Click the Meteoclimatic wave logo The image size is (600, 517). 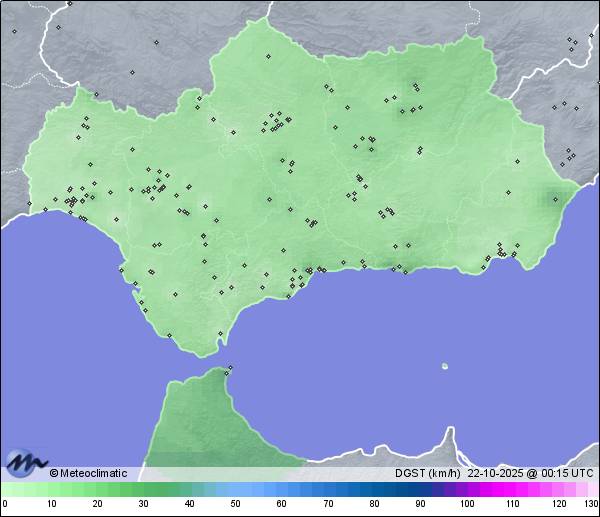(25, 462)
